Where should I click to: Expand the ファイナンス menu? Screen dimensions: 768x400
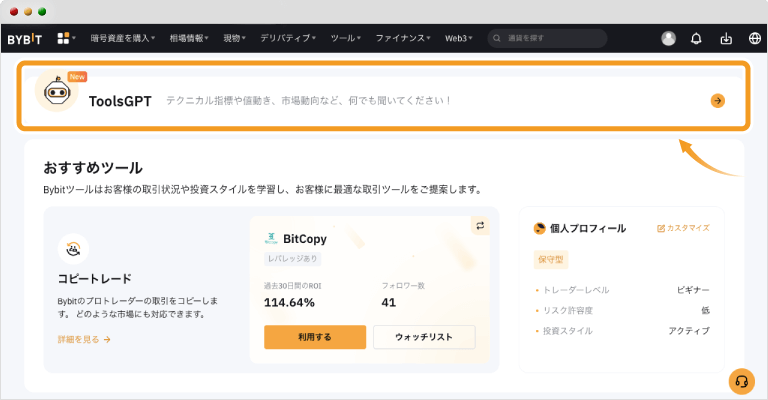(403, 38)
